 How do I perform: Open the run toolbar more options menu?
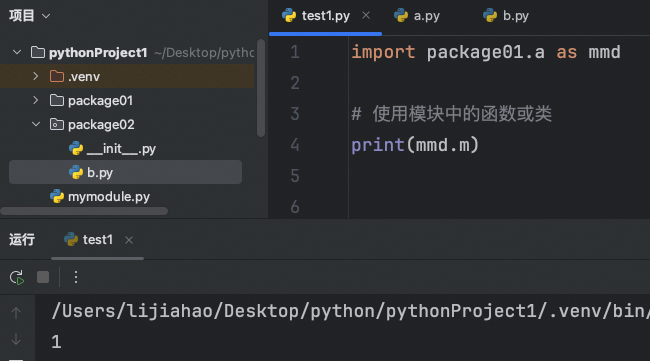tap(76, 277)
